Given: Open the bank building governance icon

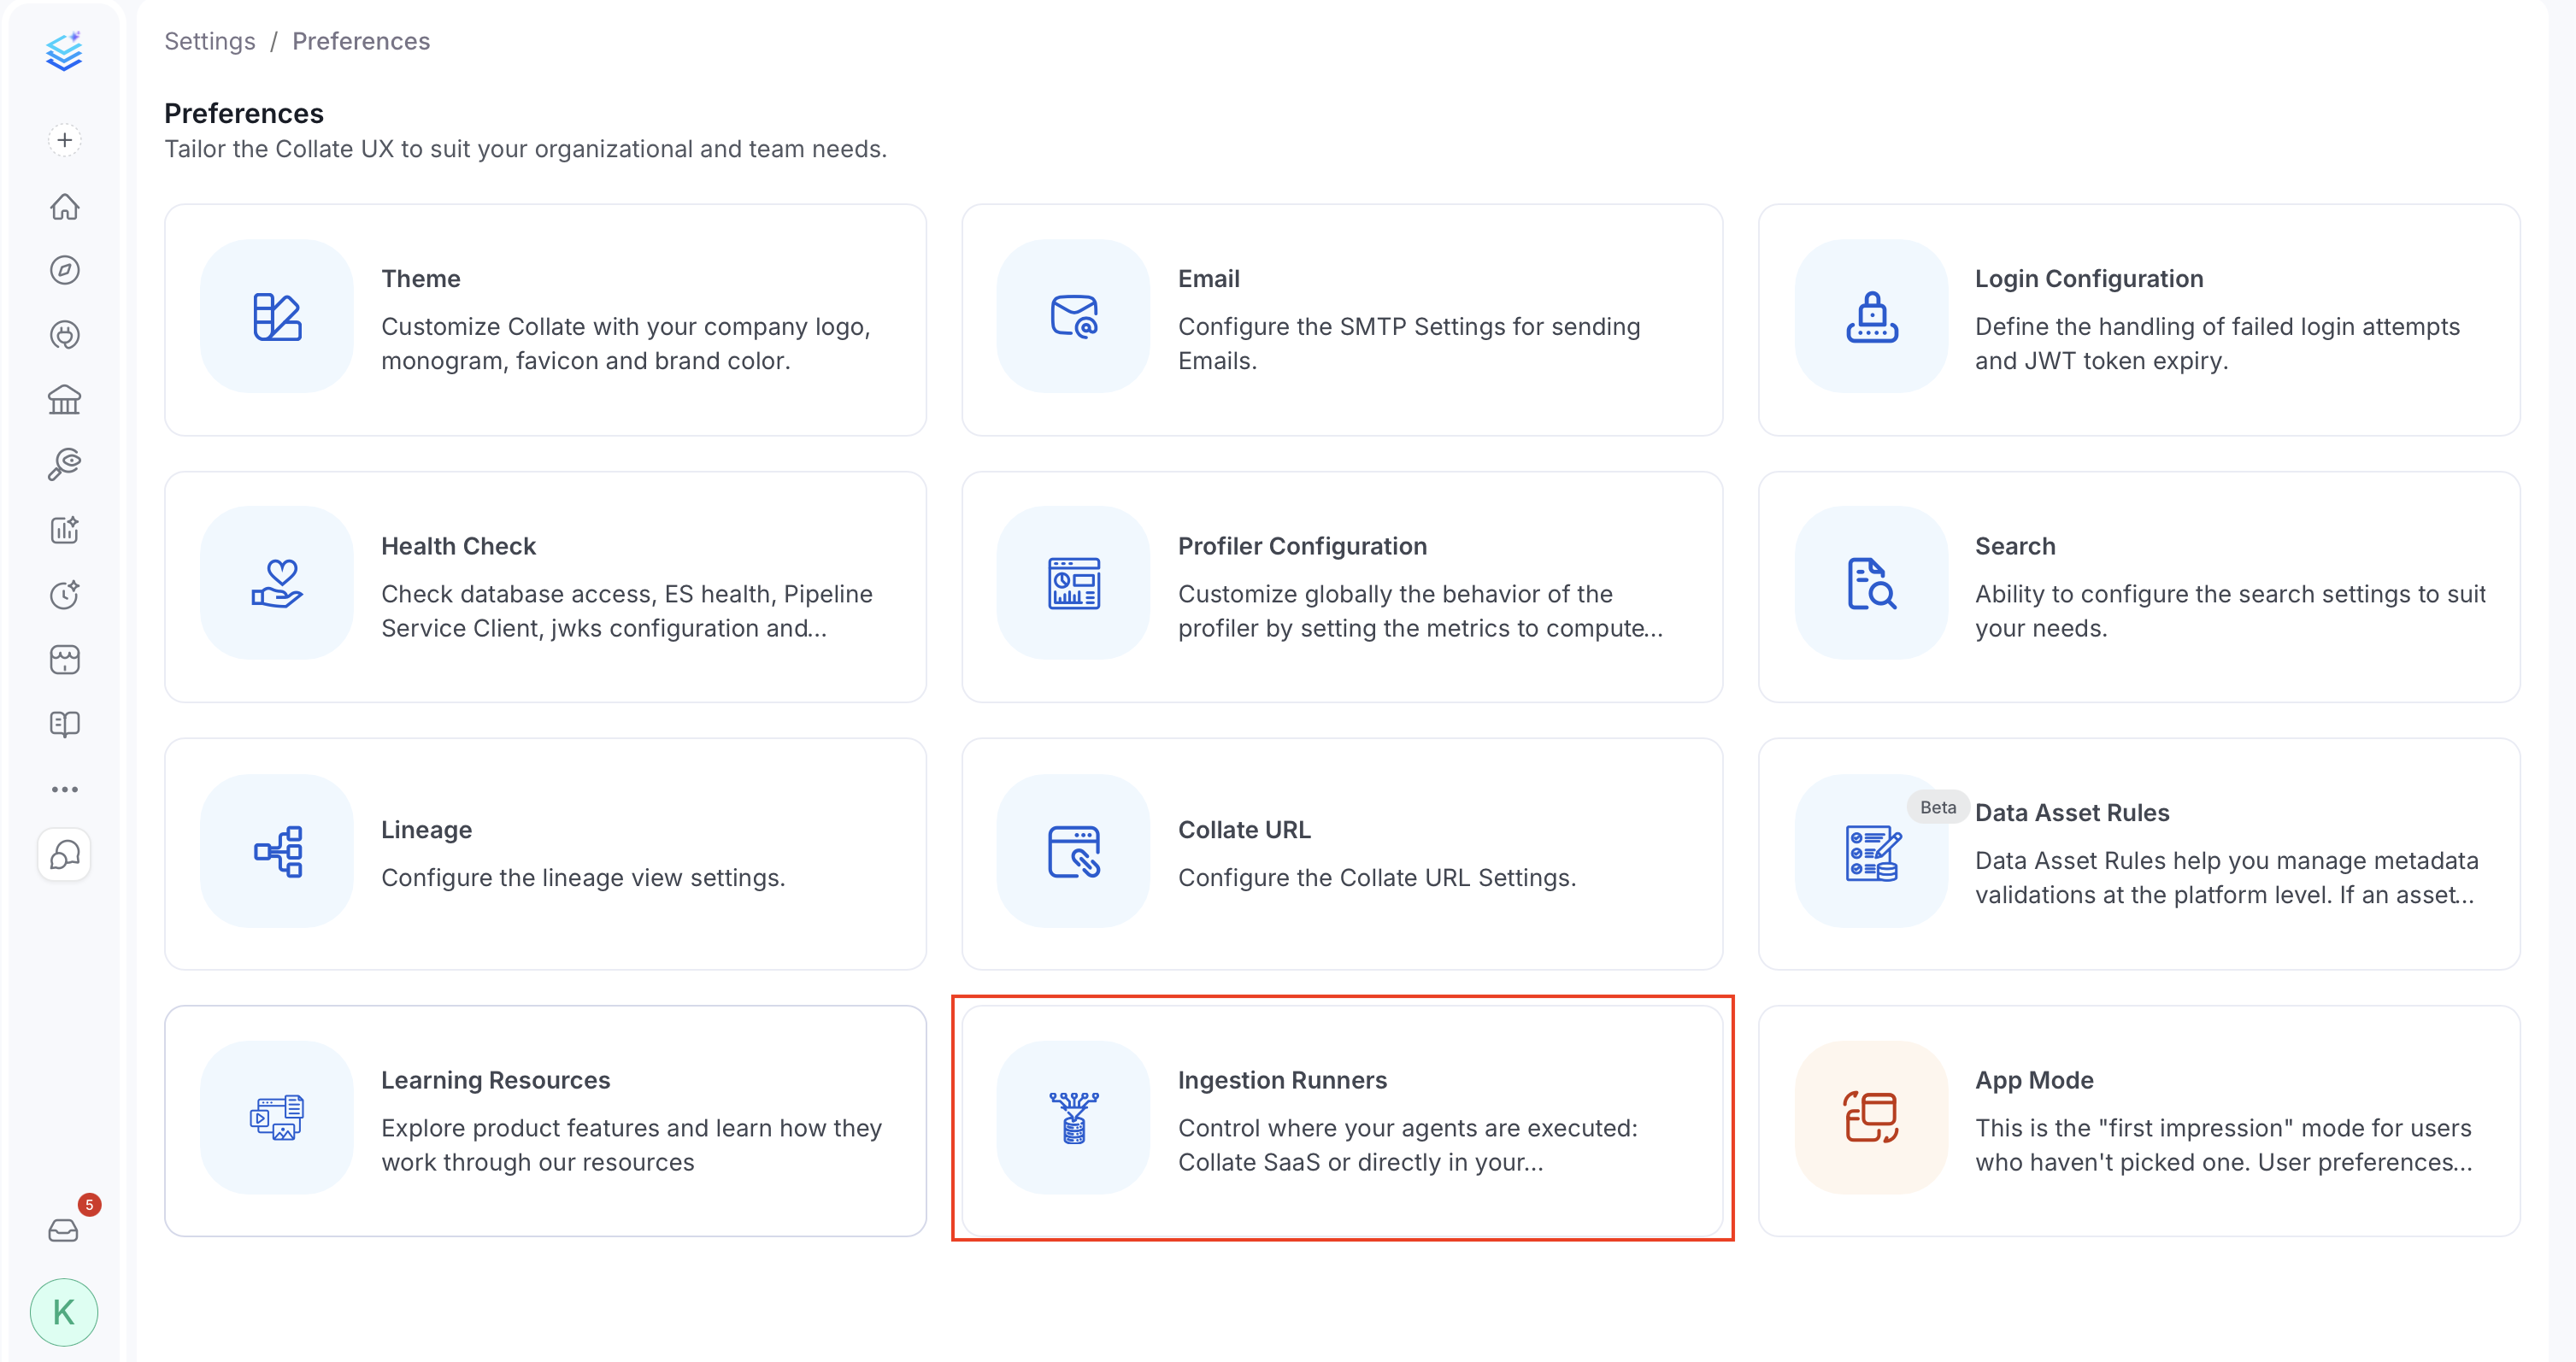Looking at the screenshot, I should point(64,400).
